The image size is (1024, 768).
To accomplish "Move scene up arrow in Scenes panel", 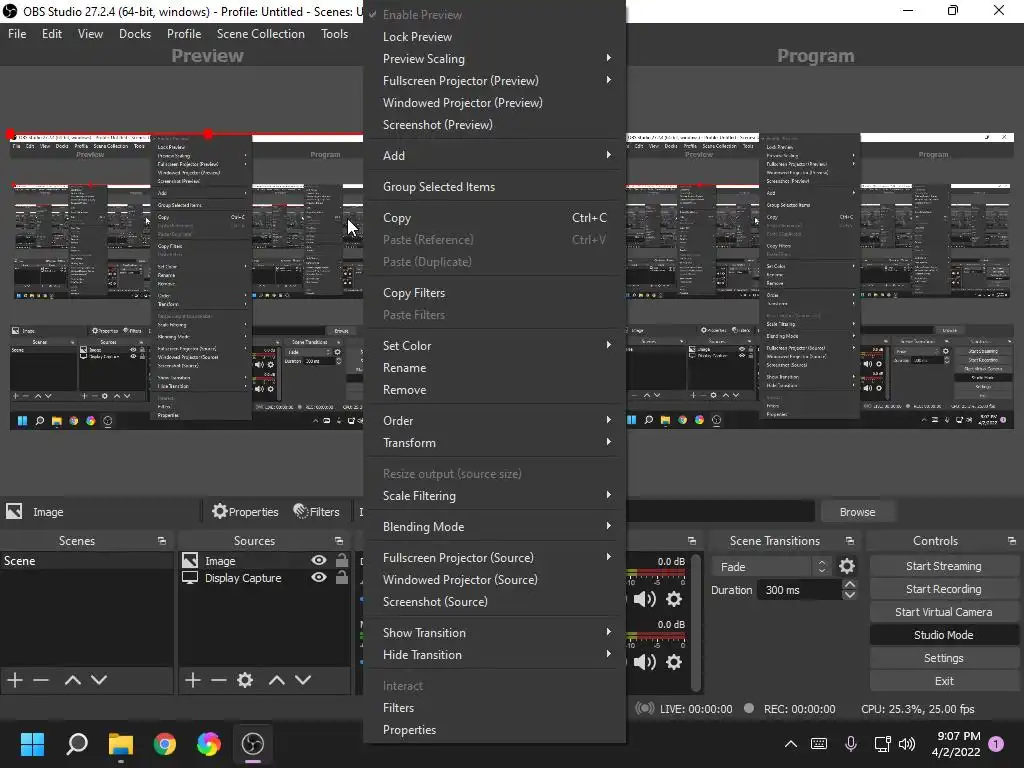I will click(72, 680).
